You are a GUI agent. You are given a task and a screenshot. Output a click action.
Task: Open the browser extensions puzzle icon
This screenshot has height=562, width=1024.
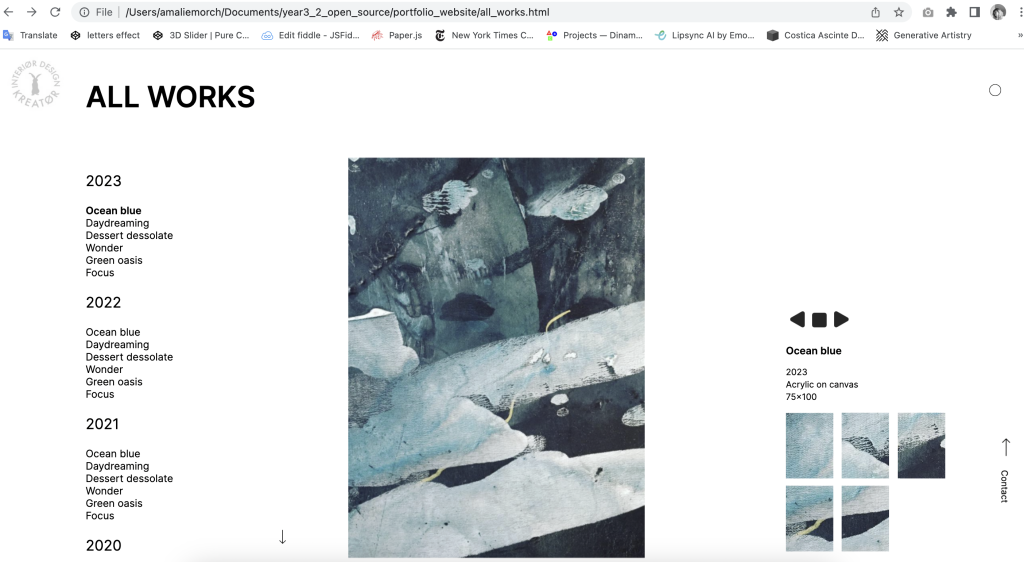point(952,12)
